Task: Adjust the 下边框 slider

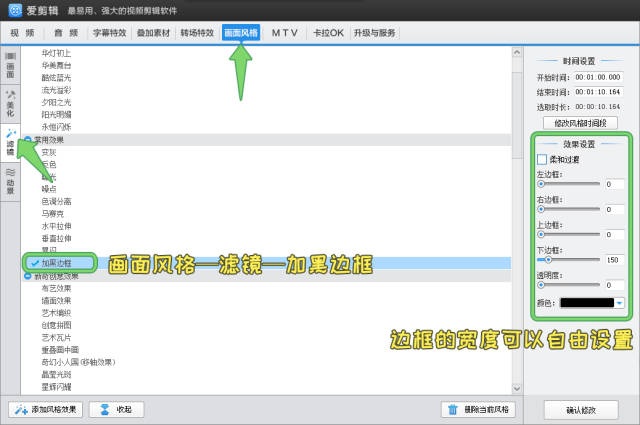Action: pyautogui.click(x=569, y=260)
